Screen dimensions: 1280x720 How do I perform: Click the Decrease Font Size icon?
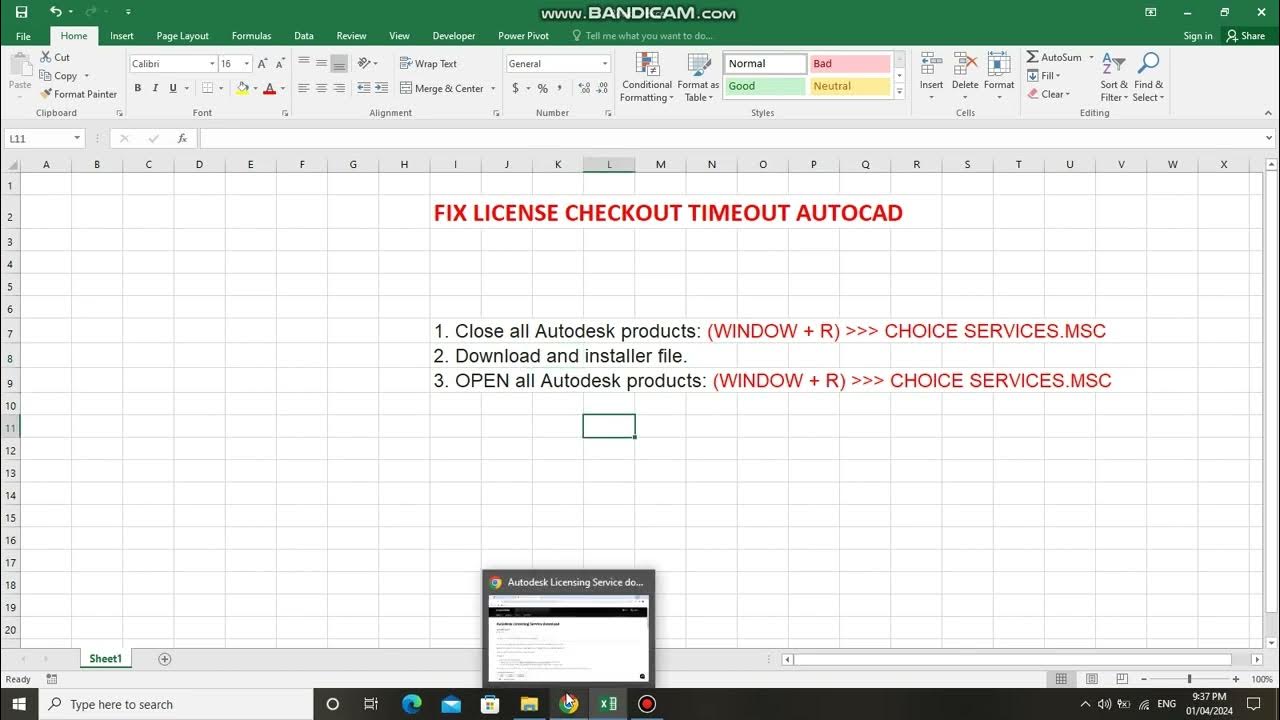pyautogui.click(x=278, y=63)
